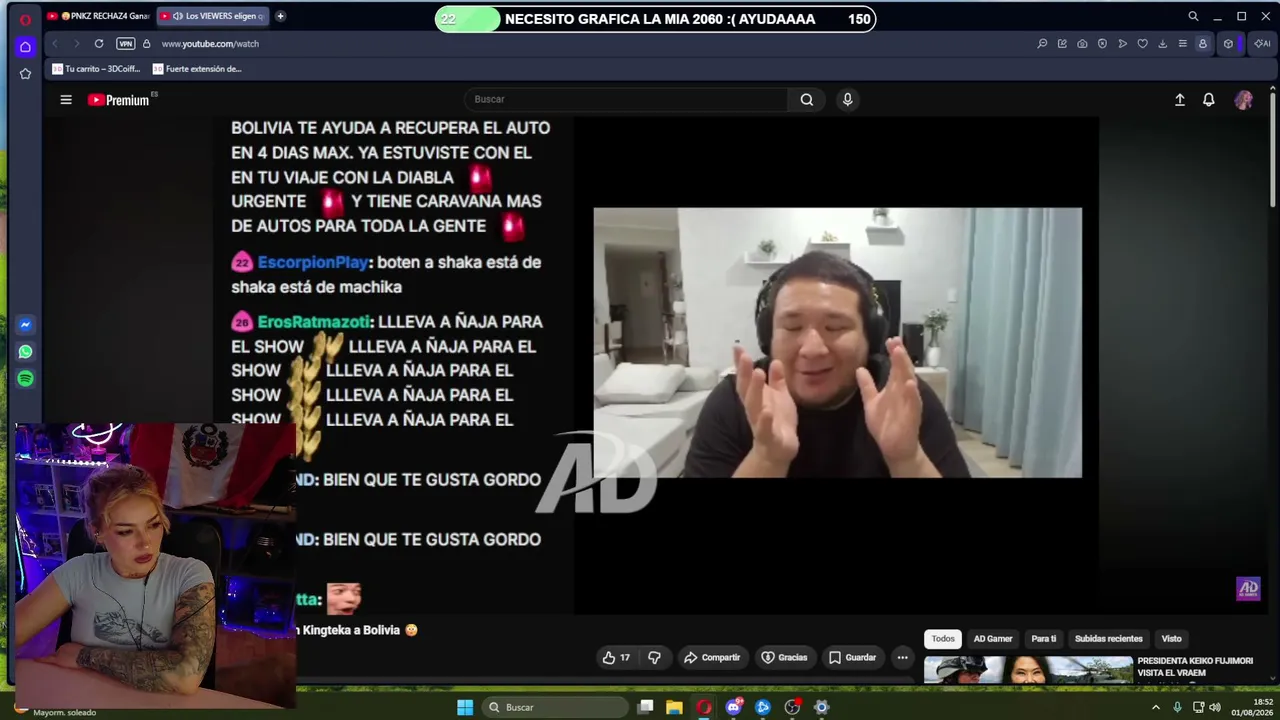Switch to the PNKZ RECHAZ4 tab
The width and height of the screenshot is (1280, 720).
pos(98,16)
